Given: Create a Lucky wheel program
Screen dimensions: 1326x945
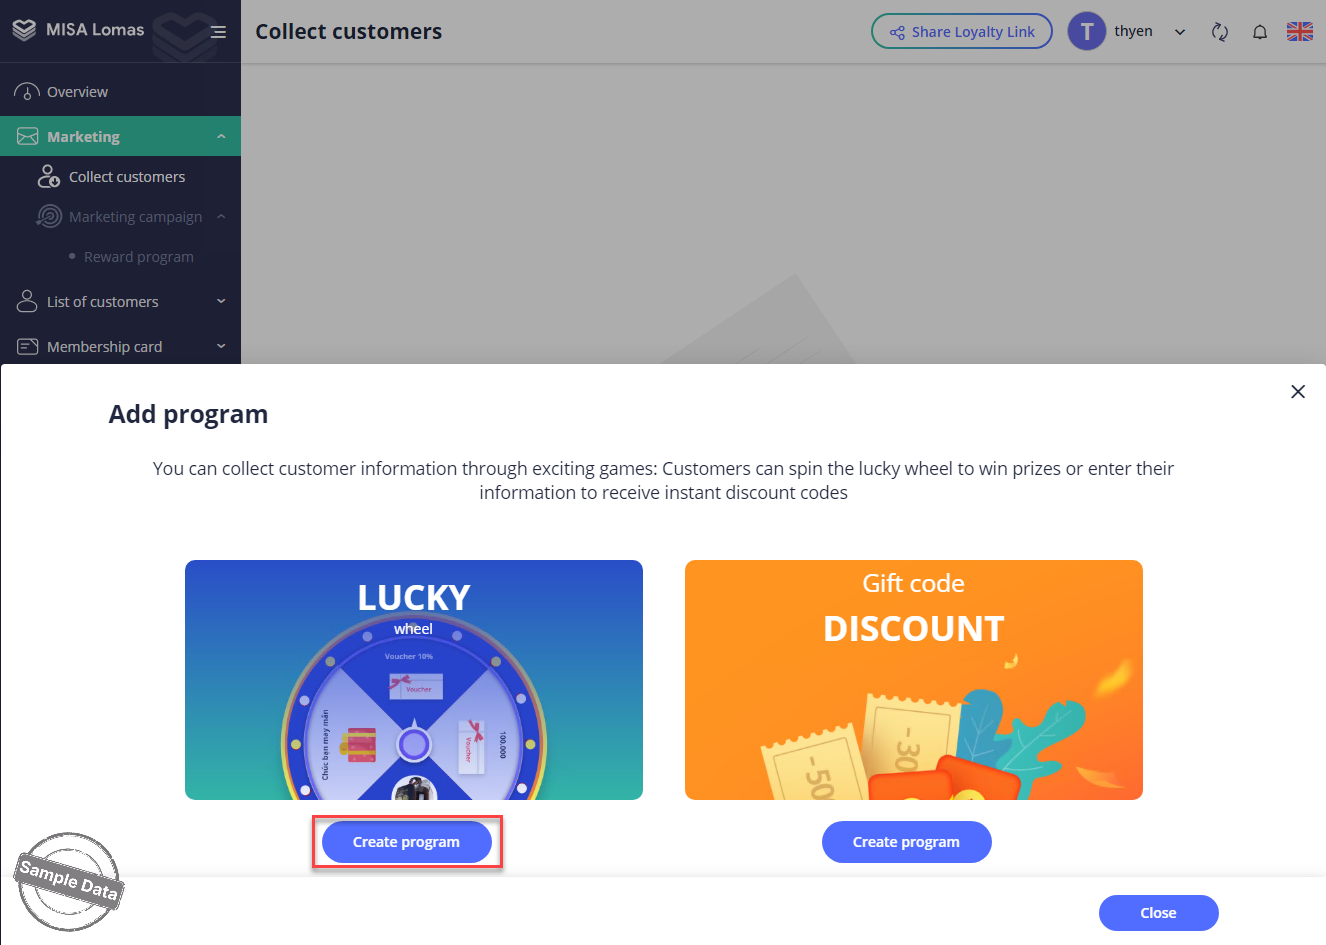Looking at the screenshot, I should coord(406,842).
